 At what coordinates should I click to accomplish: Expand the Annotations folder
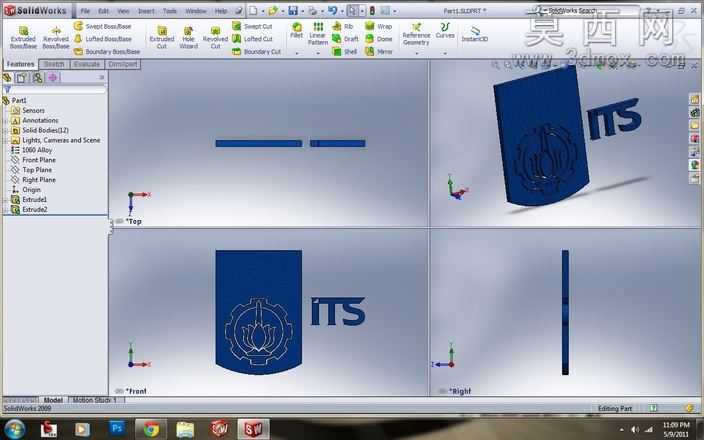tap(6, 120)
